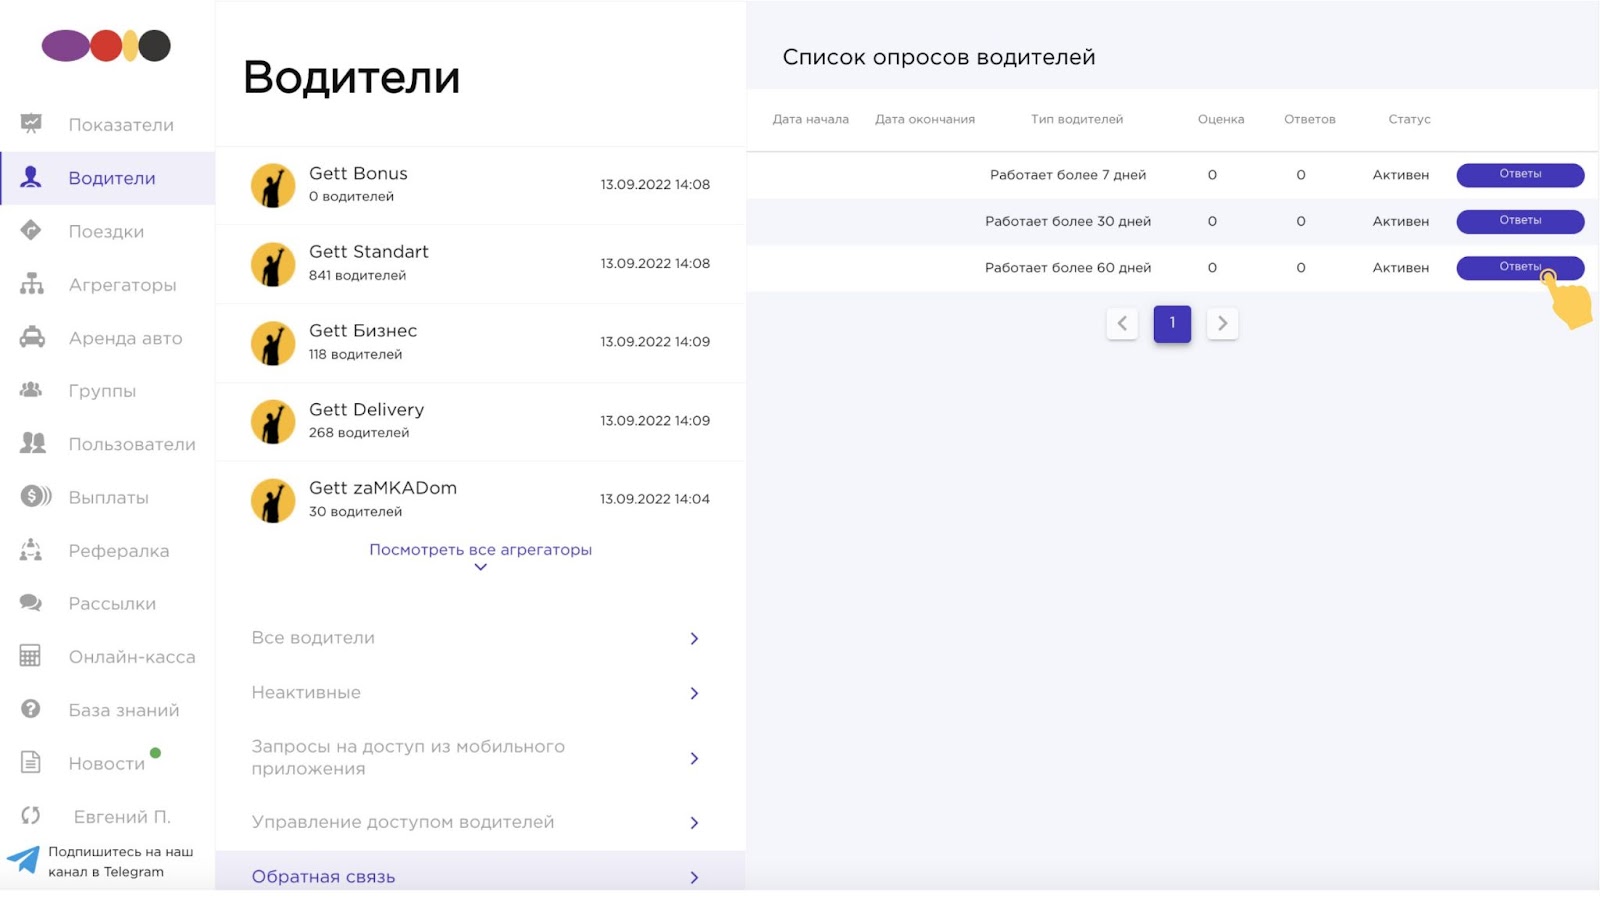Click the refresh icon next to Евгений П.
Image resolution: width=1600 pixels, height=910 pixels.
tap(31, 816)
